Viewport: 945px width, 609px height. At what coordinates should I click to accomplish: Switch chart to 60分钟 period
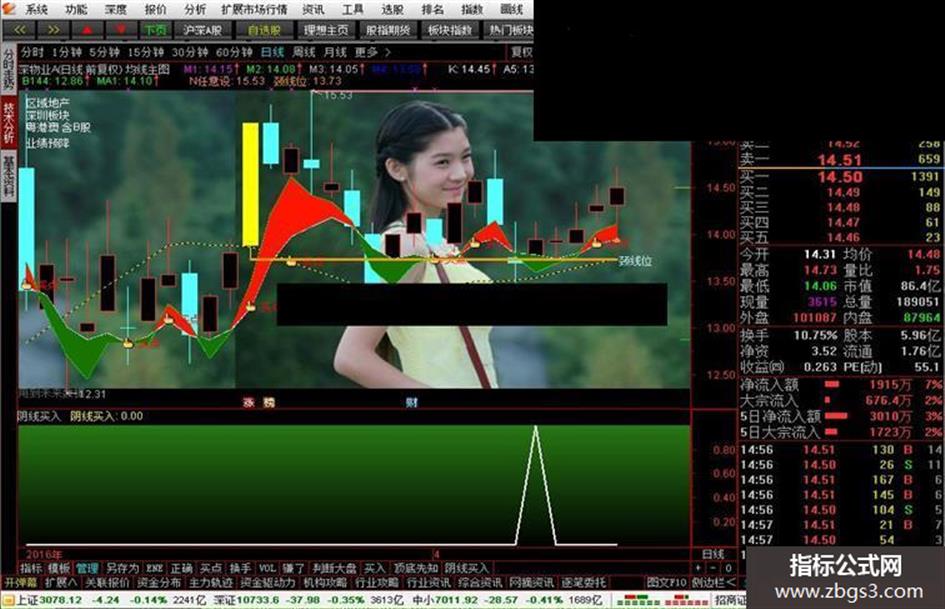coord(234,52)
